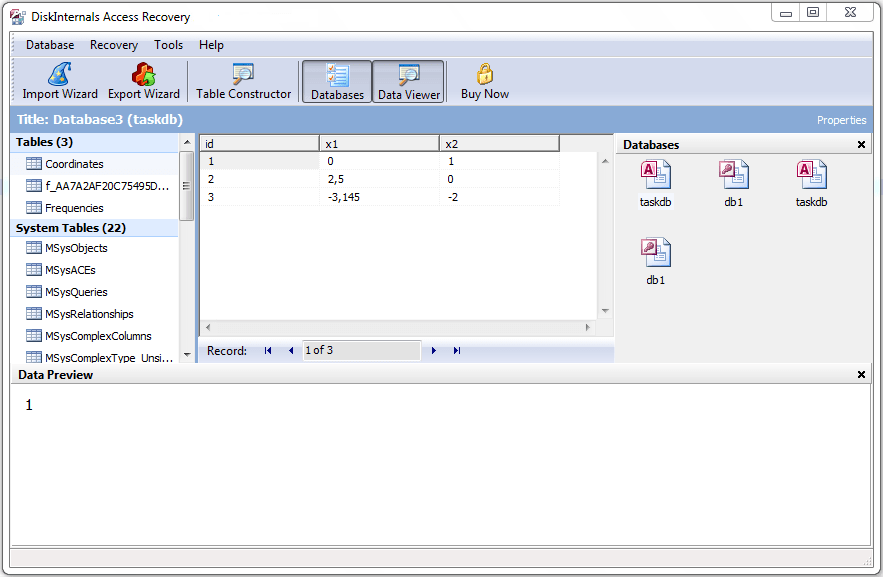This screenshot has width=883, height=577.
Task: Click the Buy Now icon
Action: pyautogui.click(x=483, y=81)
